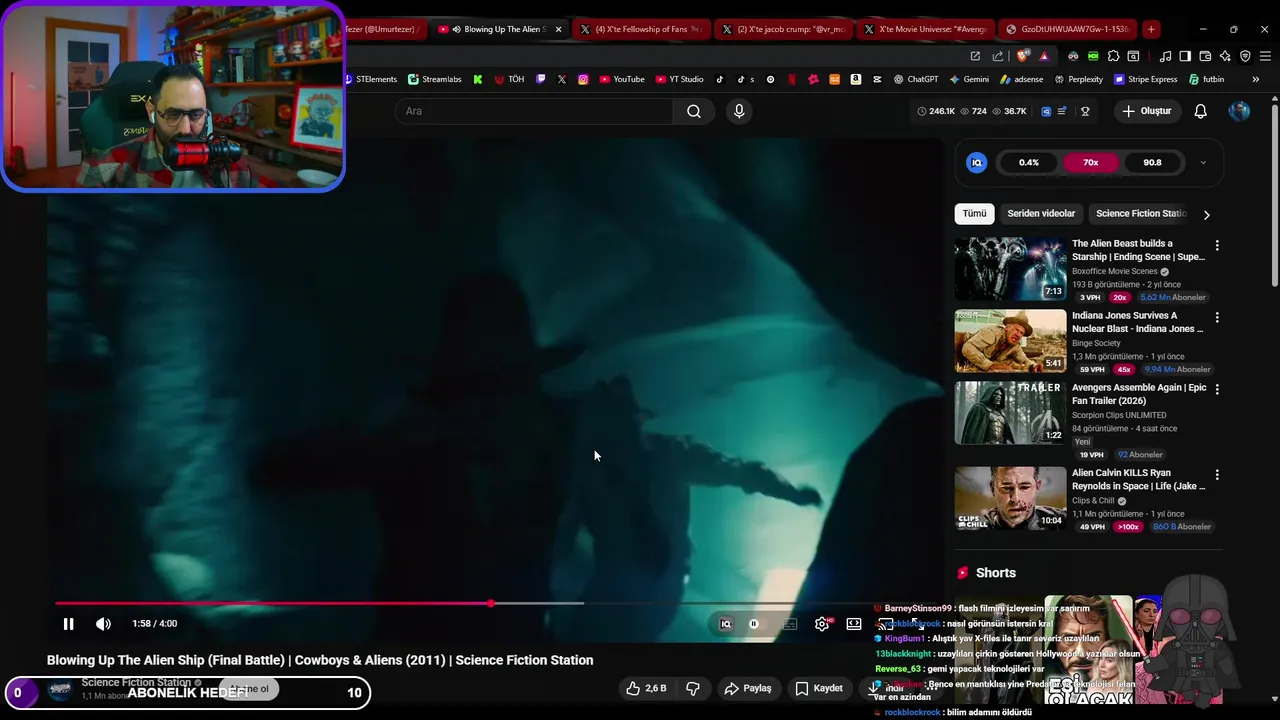The image size is (1280, 720).
Task: Open Alien Calvin KILLS Ryan Reynolds title
Action: point(1139,479)
